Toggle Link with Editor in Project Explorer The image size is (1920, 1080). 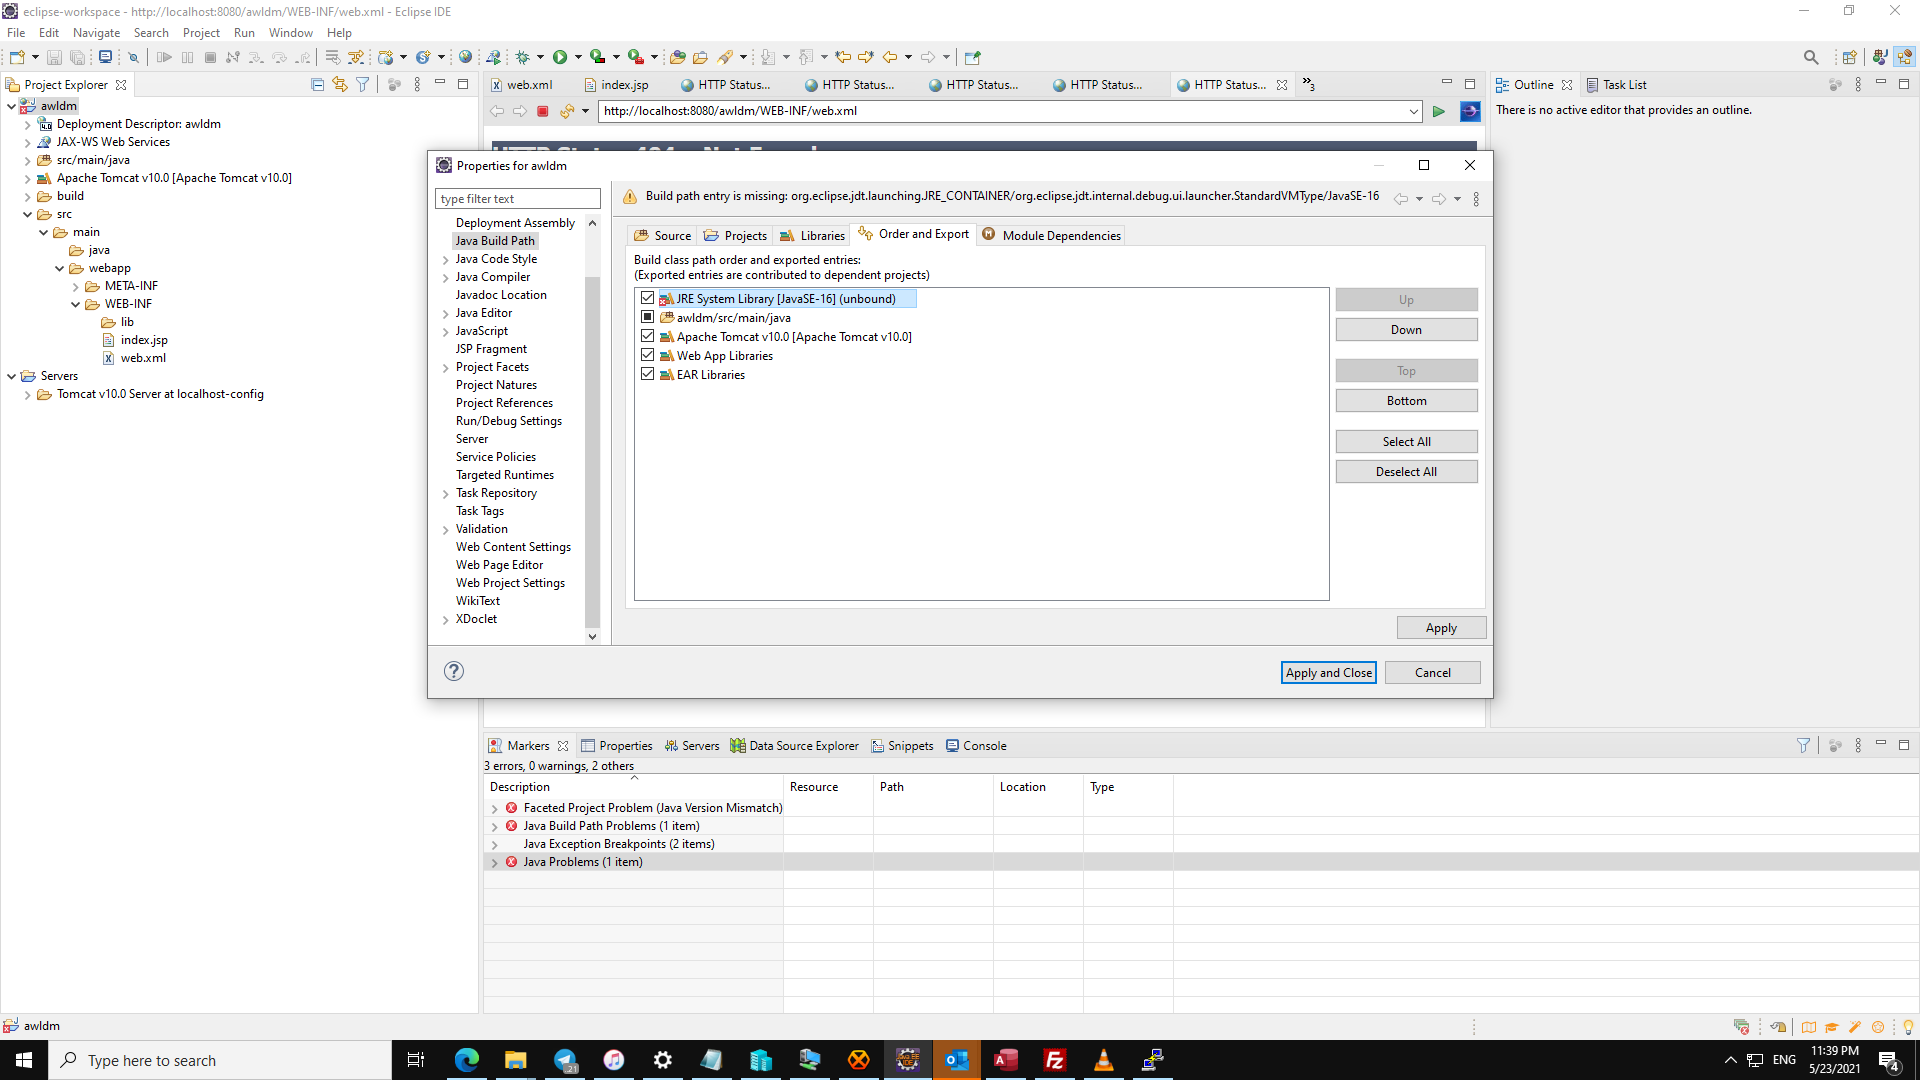[340, 85]
